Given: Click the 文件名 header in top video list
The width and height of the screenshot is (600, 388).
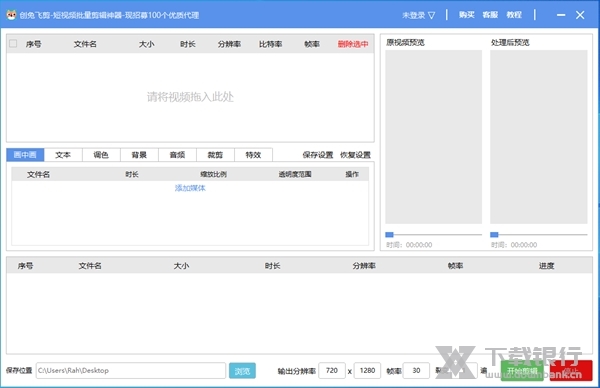Looking at the screenshot, I should click(x=85, y=44).
